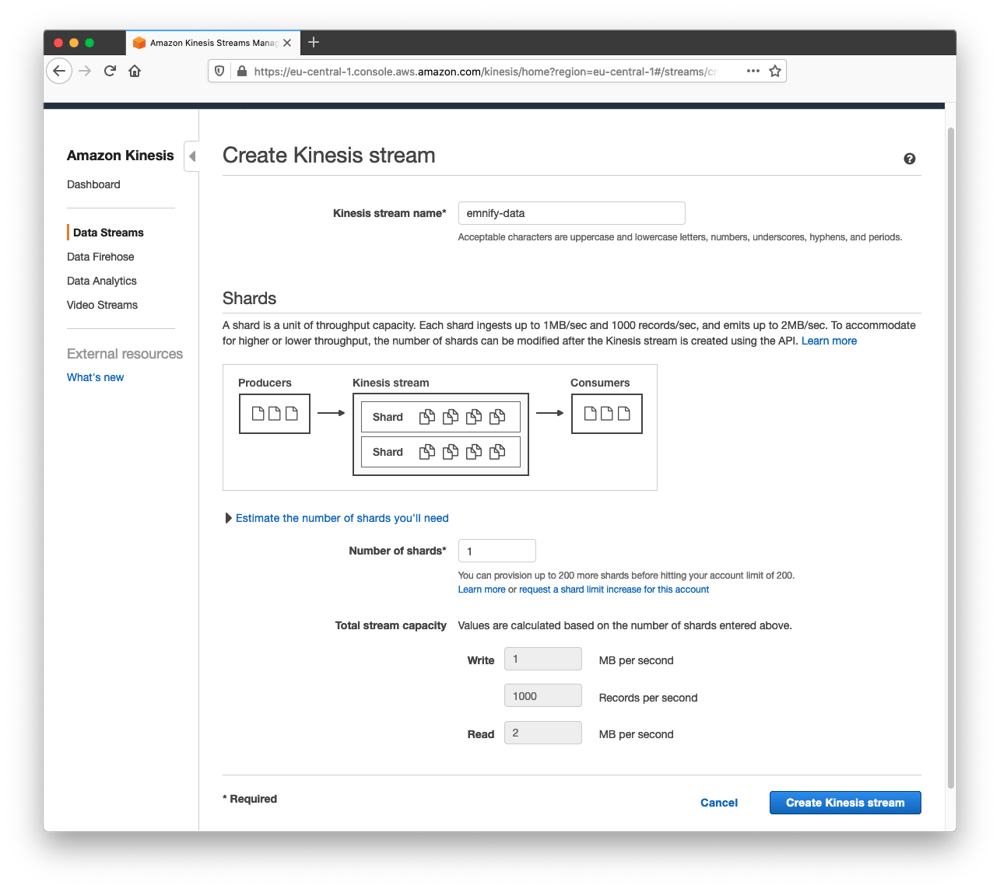Click the lower Shard row in diagram
The image size is (1000, 889).
coord(441,452)
